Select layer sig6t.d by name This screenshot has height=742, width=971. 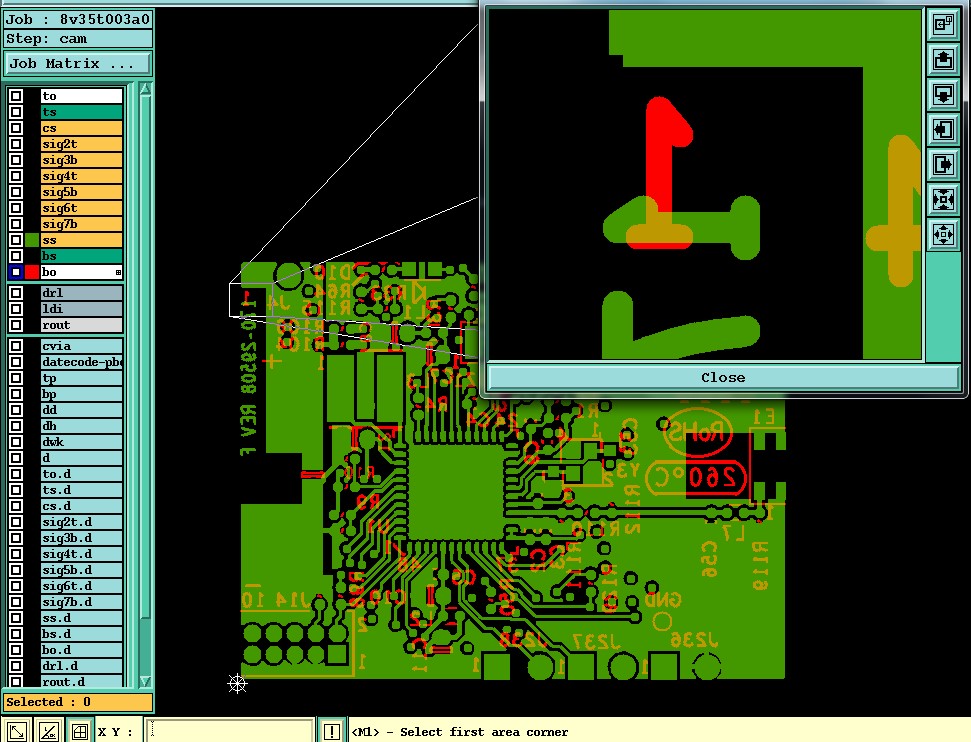tap(82, 586)
